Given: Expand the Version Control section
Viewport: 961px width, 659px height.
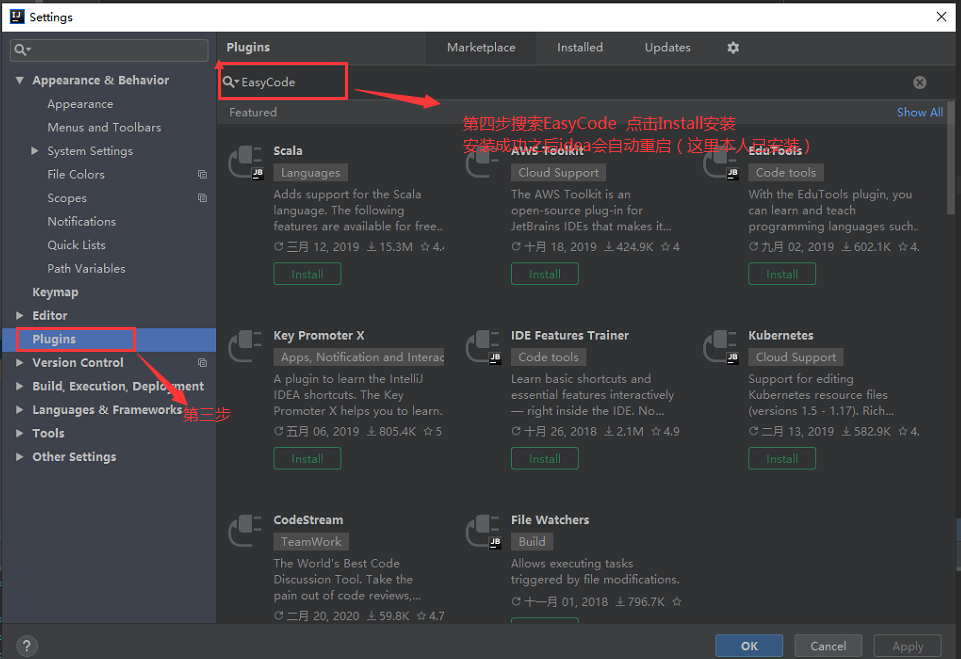Looking at the screenshot, I should tap(20, 362).
